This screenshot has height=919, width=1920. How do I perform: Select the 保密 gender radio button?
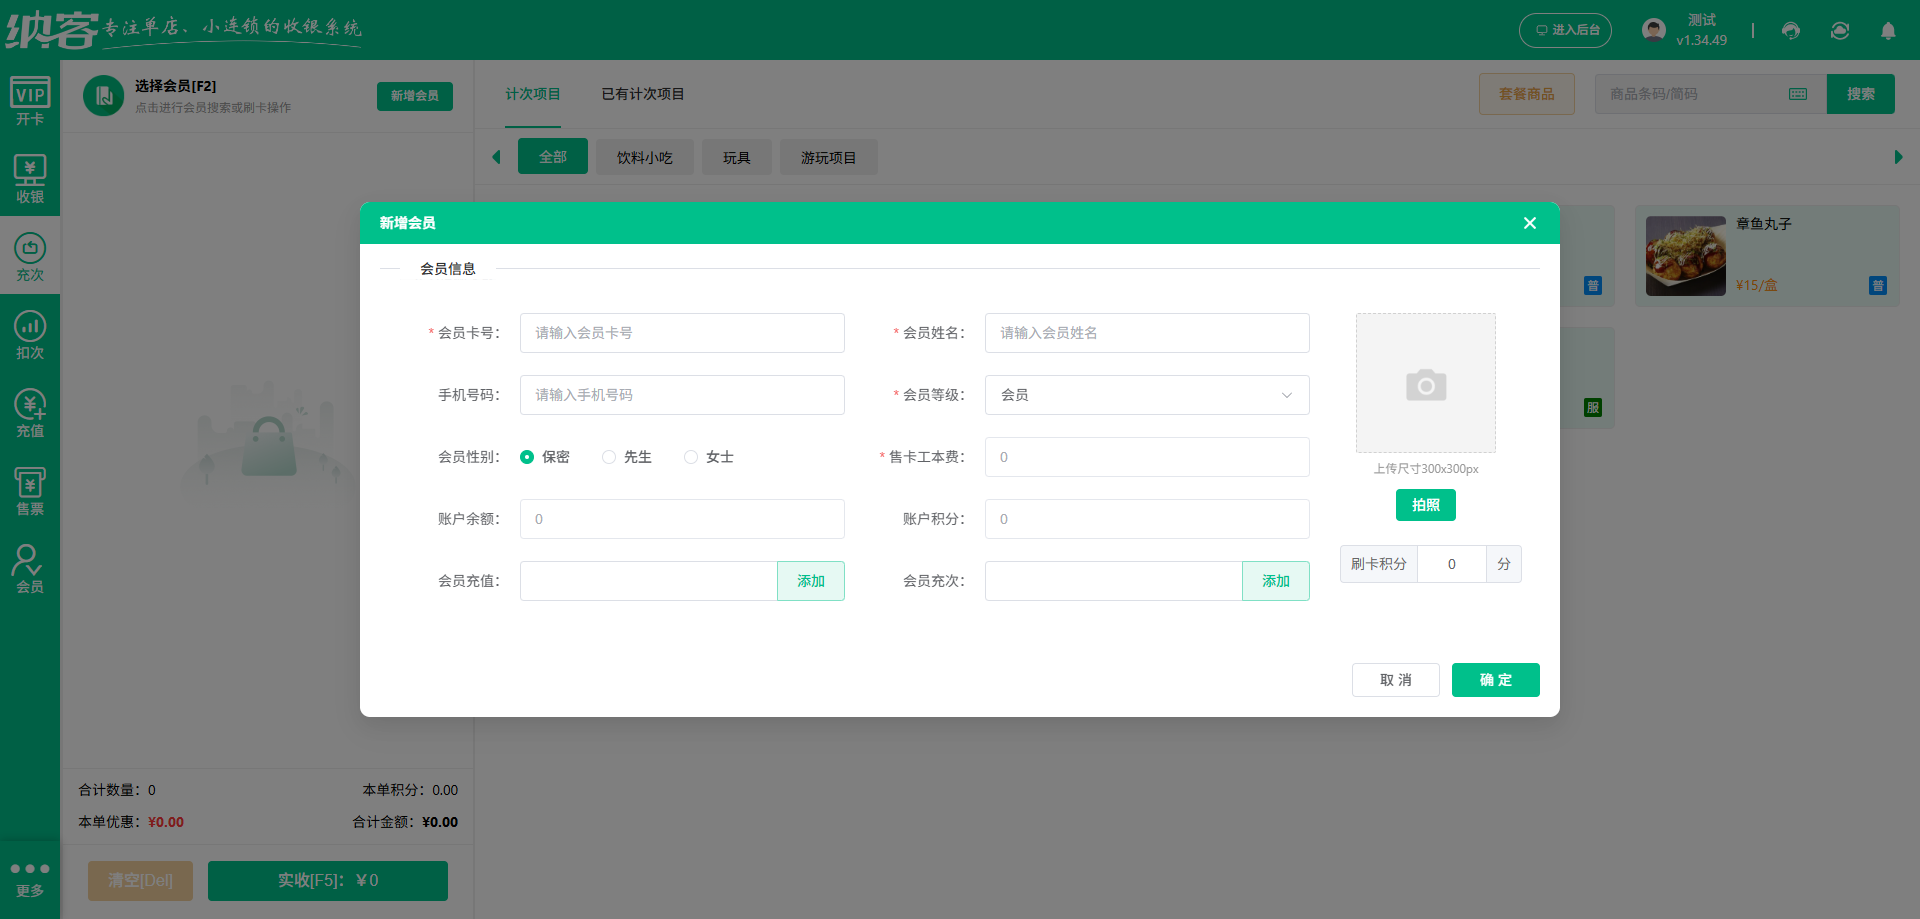528,456
